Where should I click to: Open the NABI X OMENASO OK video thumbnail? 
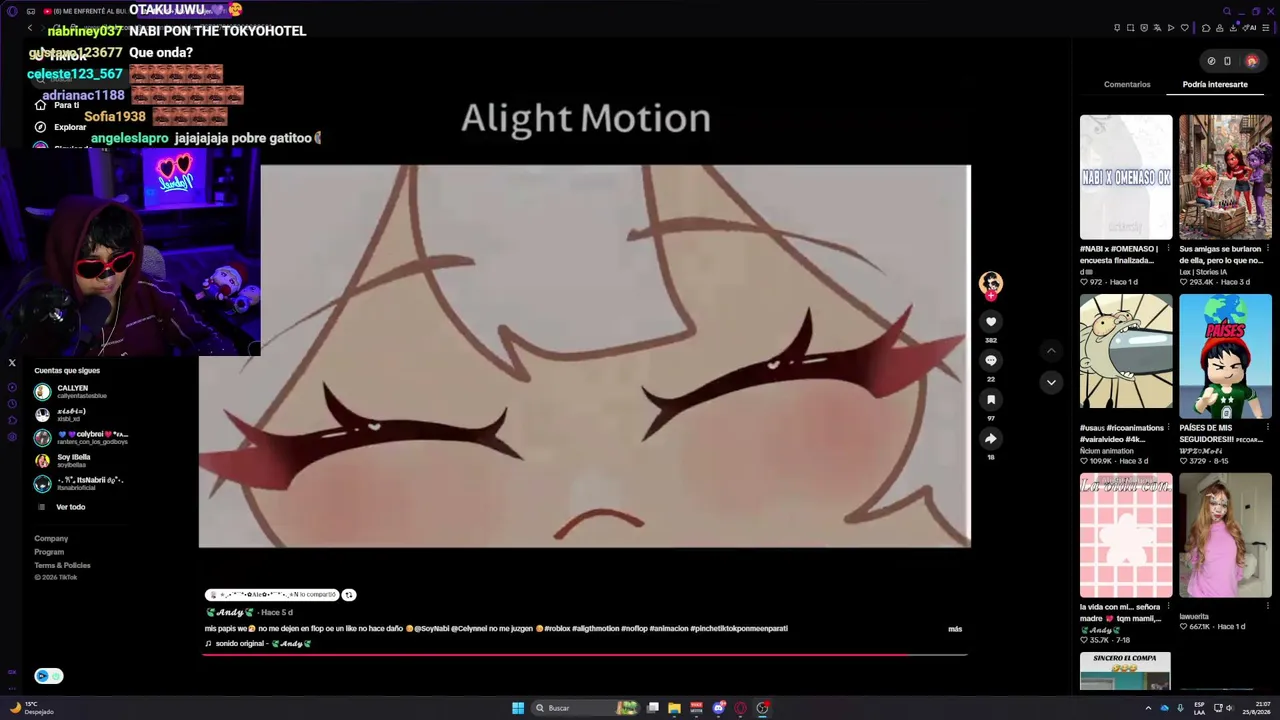click(x=1126, y=177)
